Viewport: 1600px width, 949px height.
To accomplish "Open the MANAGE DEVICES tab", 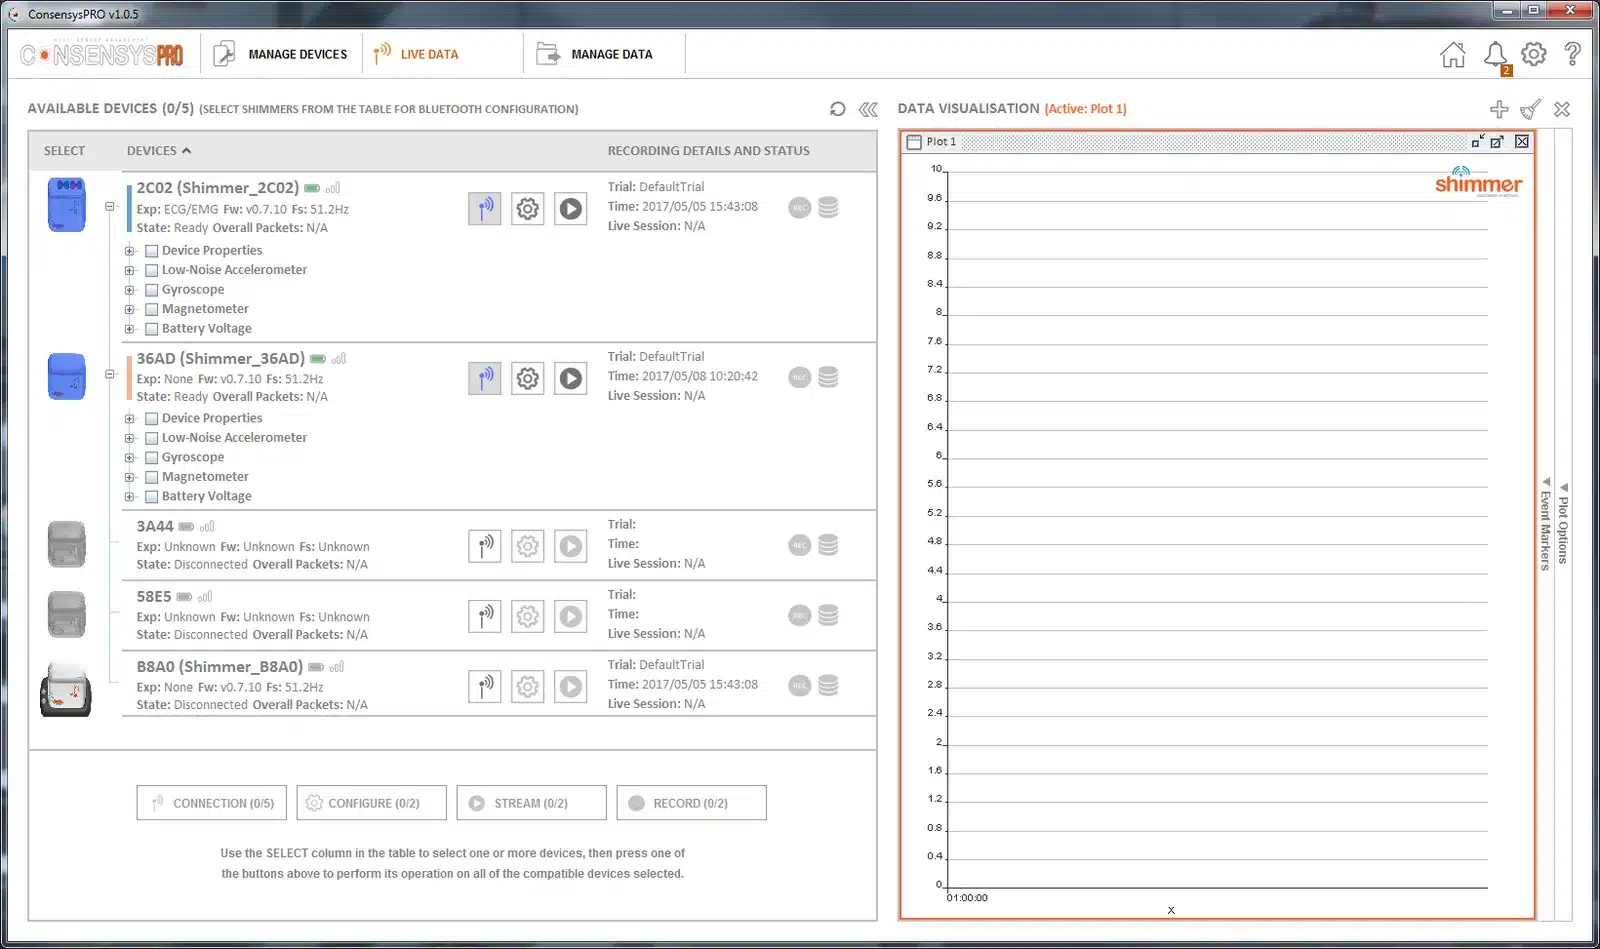I will click(281, 54).
